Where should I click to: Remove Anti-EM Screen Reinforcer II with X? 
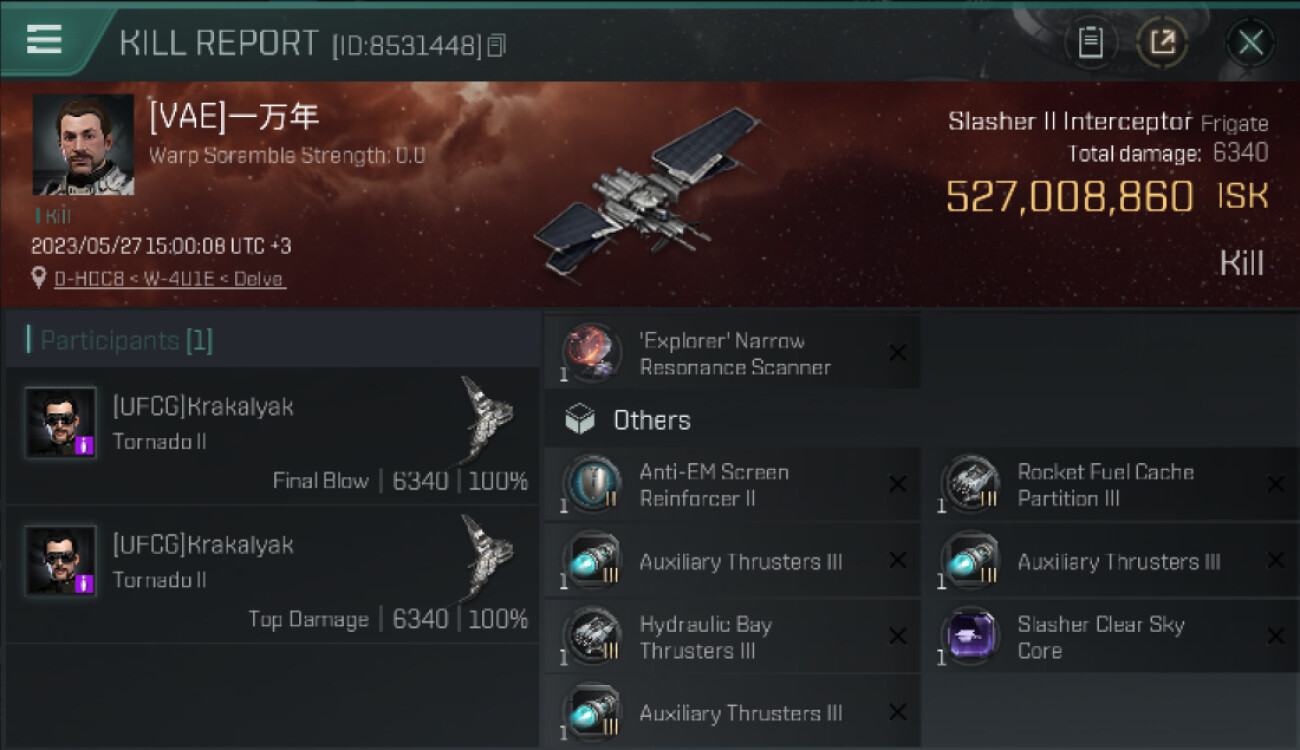[898, 484]
